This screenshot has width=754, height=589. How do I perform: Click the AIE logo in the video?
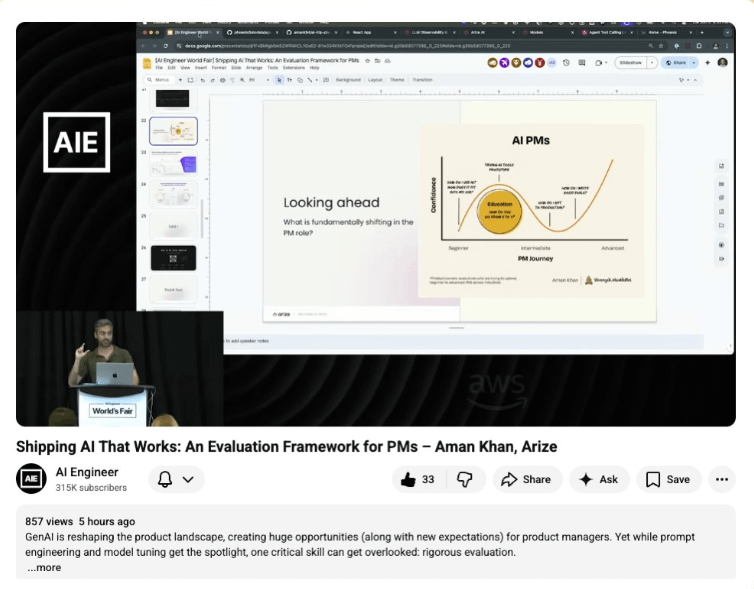pos(76,142)
